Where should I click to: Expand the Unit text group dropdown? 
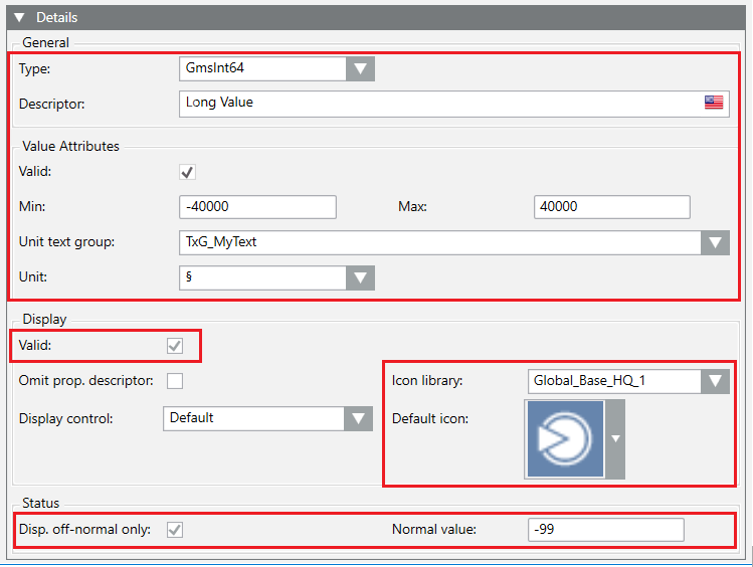pyautogui.click(x=714, y=243)
